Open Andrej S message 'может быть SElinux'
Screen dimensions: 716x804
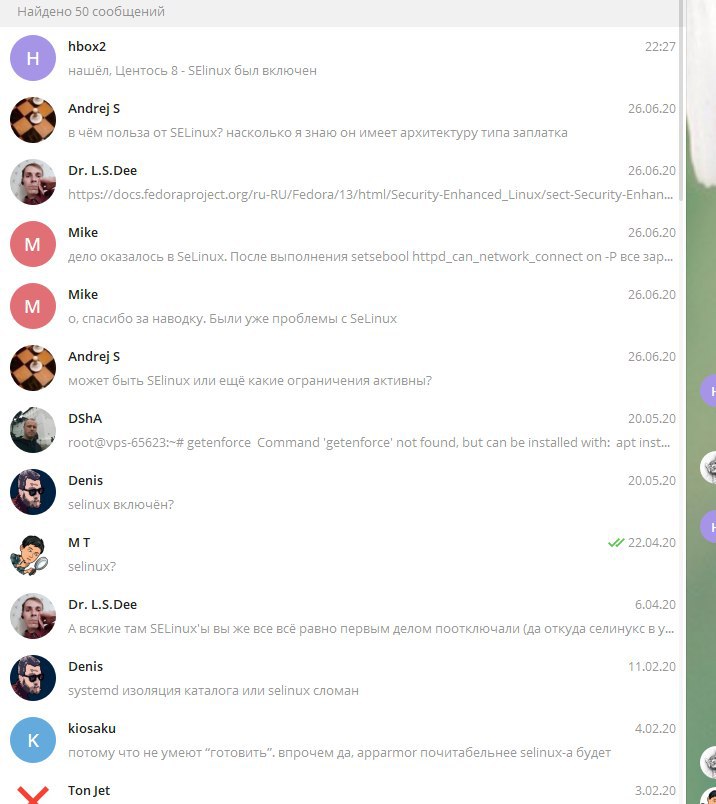(x=343, y=368)
